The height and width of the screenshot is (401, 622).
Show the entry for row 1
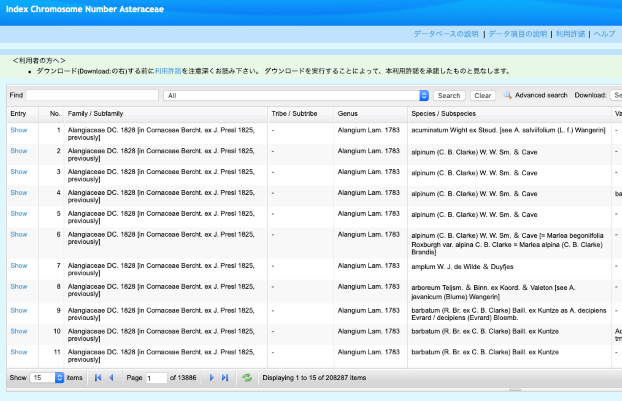[x=18, y=130]
